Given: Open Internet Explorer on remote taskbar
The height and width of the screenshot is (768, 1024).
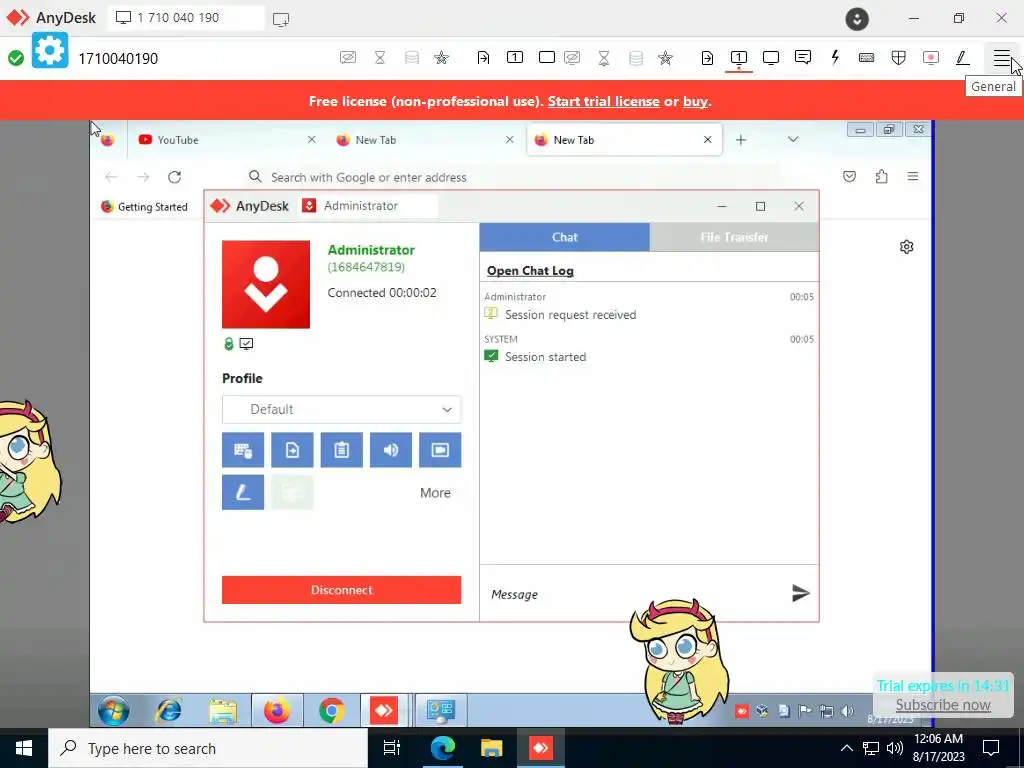Looking at the screenshot, I should coord(168,711).
